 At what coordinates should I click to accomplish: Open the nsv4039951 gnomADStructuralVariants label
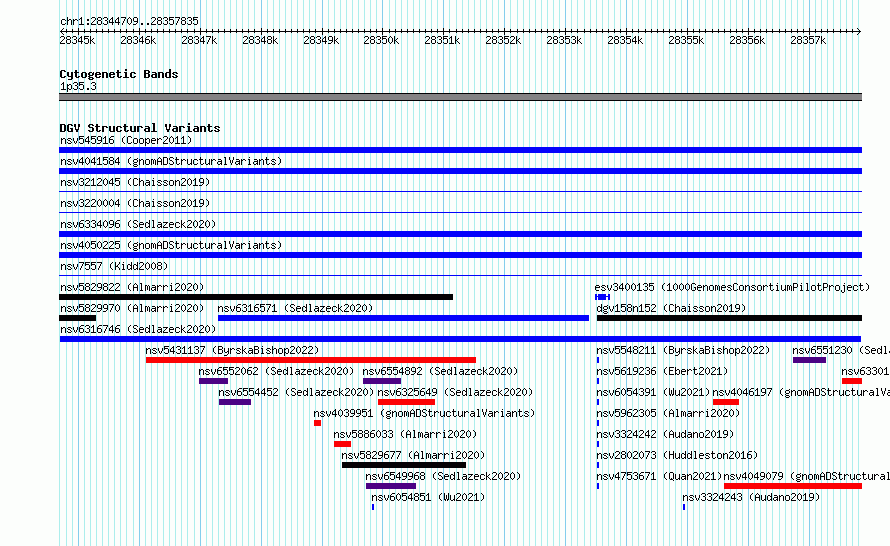[425, 413]
